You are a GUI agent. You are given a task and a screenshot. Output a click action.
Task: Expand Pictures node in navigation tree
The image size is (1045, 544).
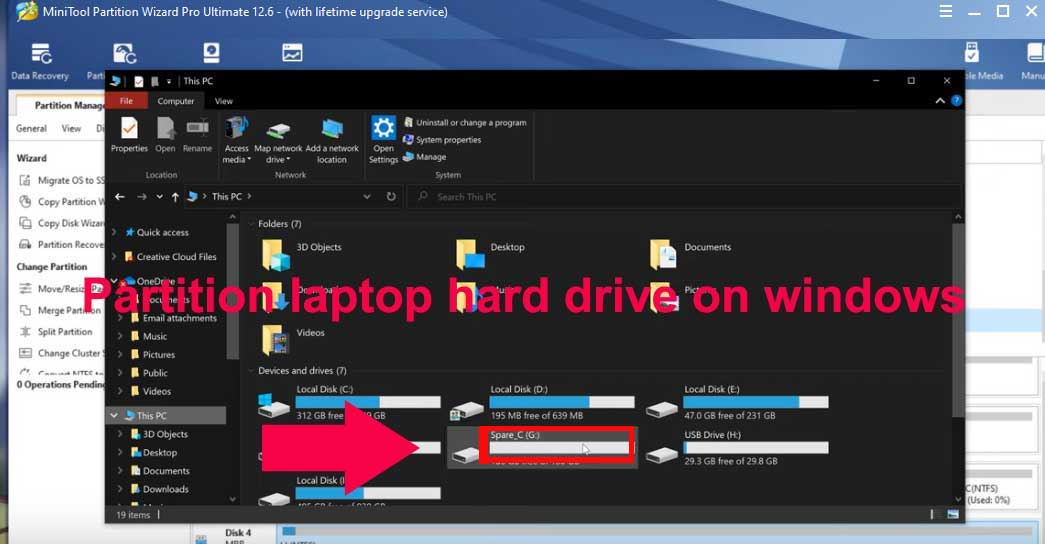(x=121, y=355)
